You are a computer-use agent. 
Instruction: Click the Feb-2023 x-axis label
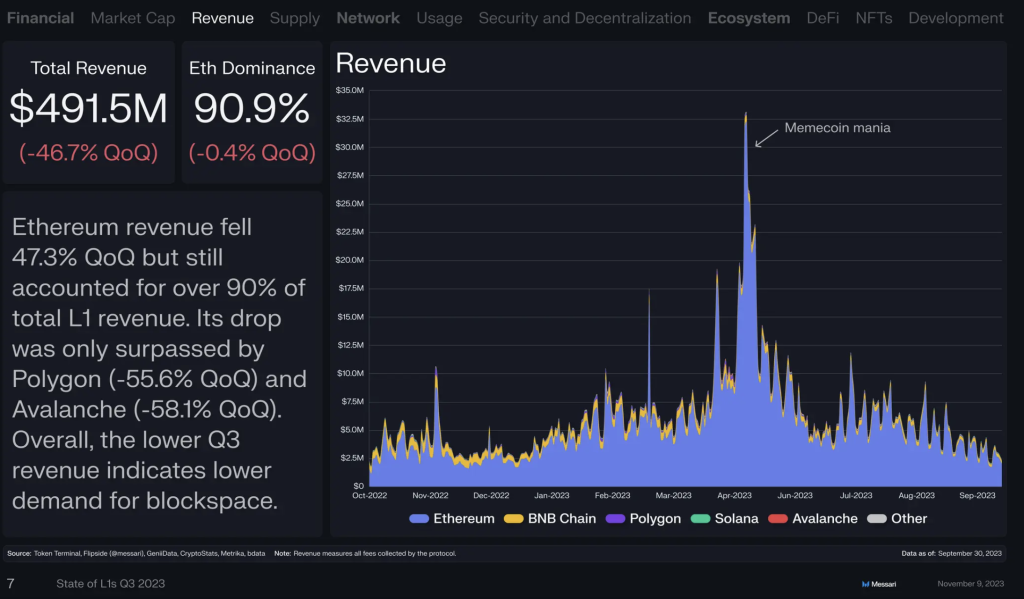613,495
